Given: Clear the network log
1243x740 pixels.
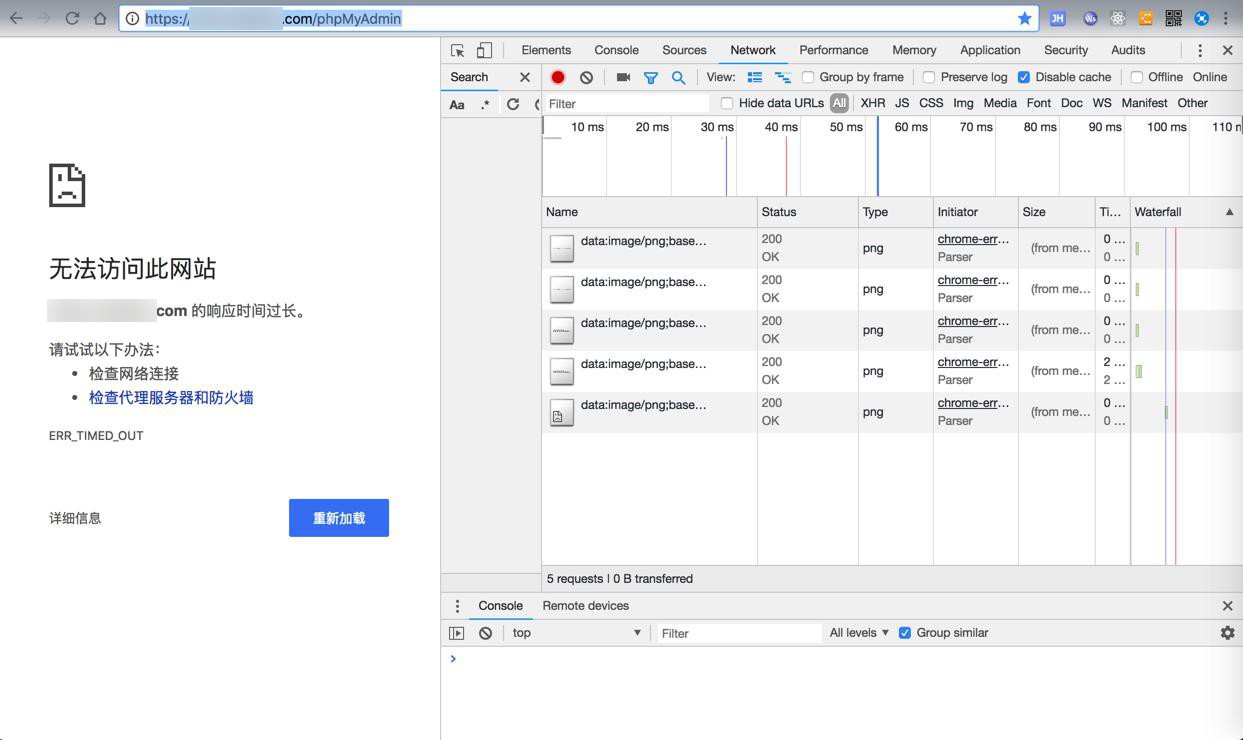Looking at the screenshot, I should click(586, 77).
